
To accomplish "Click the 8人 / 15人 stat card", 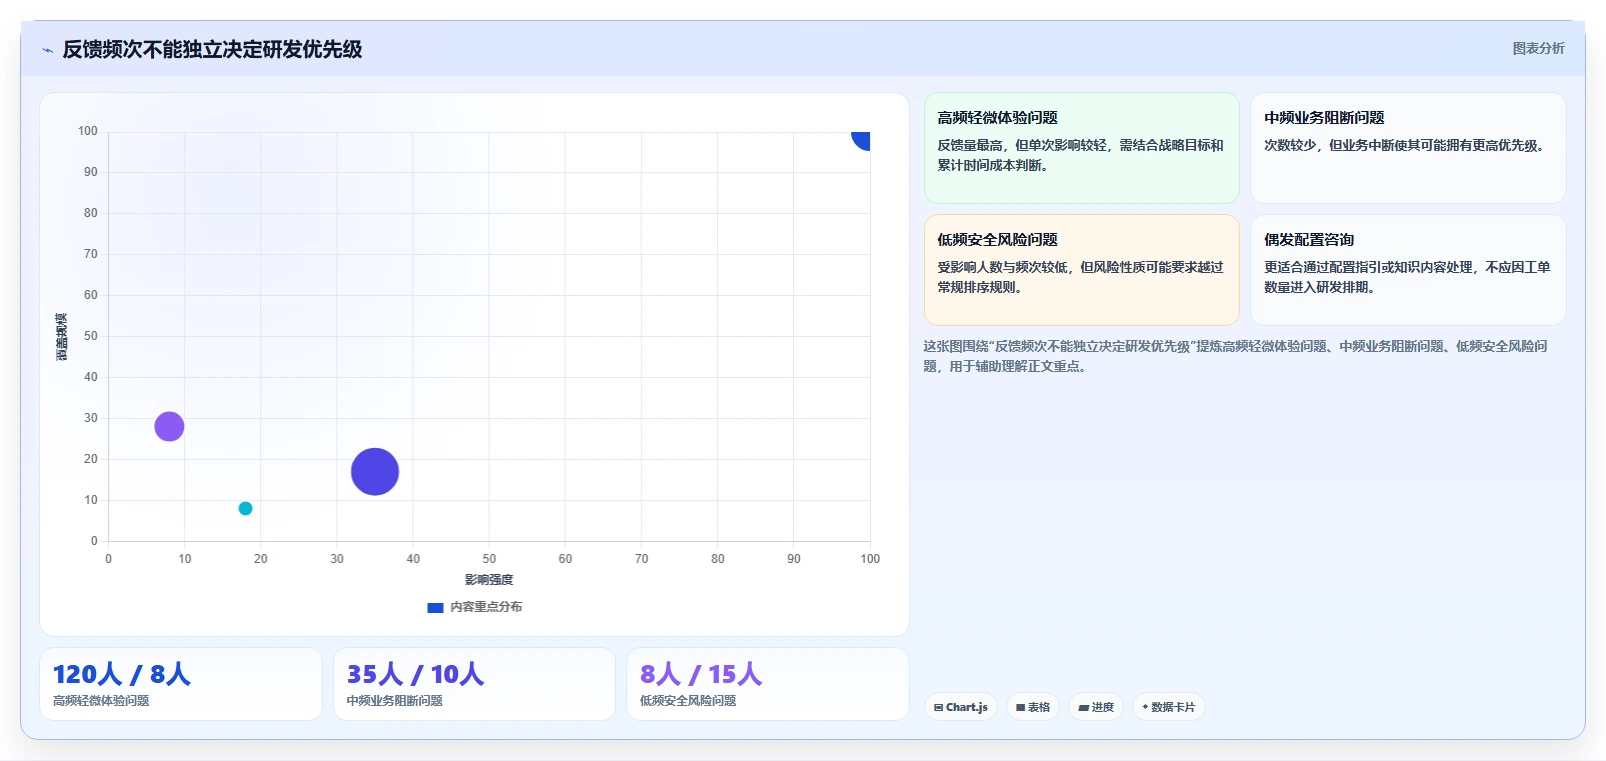I will [x=768, y=684].
